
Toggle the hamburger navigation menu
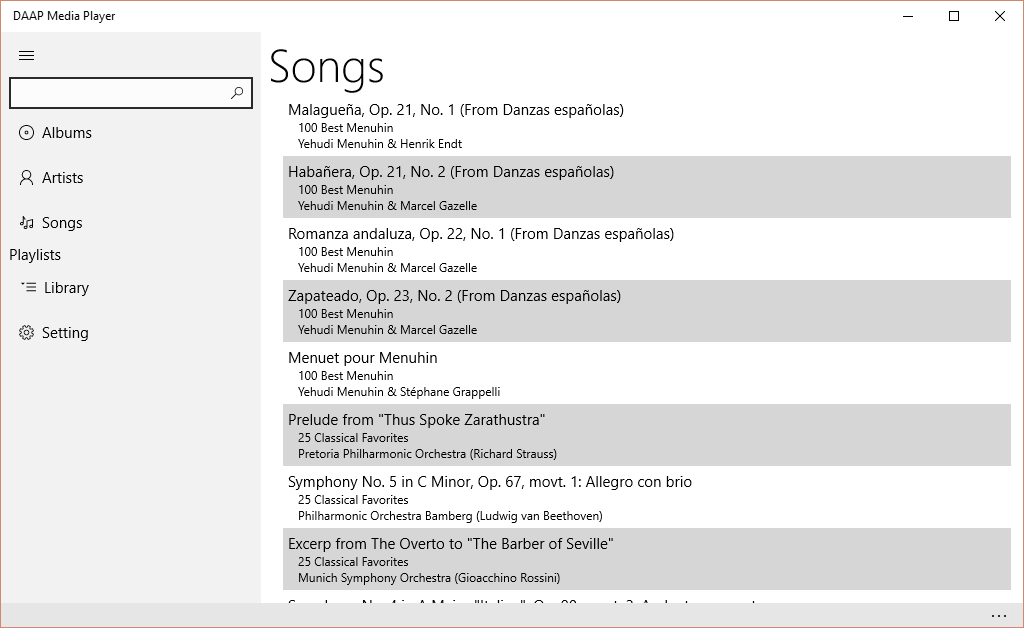27,56
